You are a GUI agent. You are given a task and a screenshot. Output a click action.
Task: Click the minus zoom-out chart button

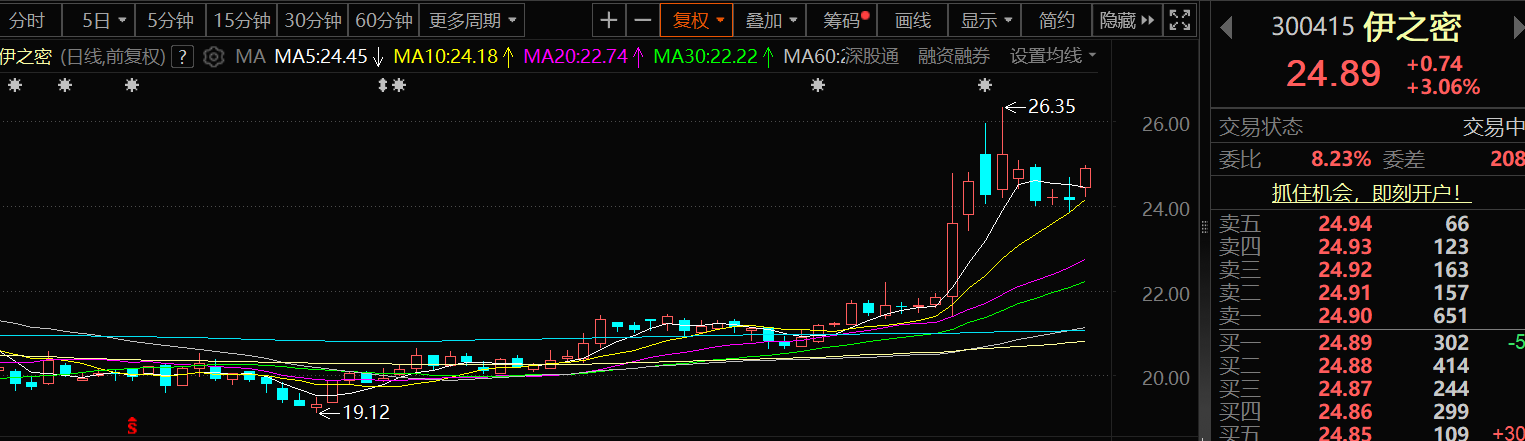click(643, 20)
